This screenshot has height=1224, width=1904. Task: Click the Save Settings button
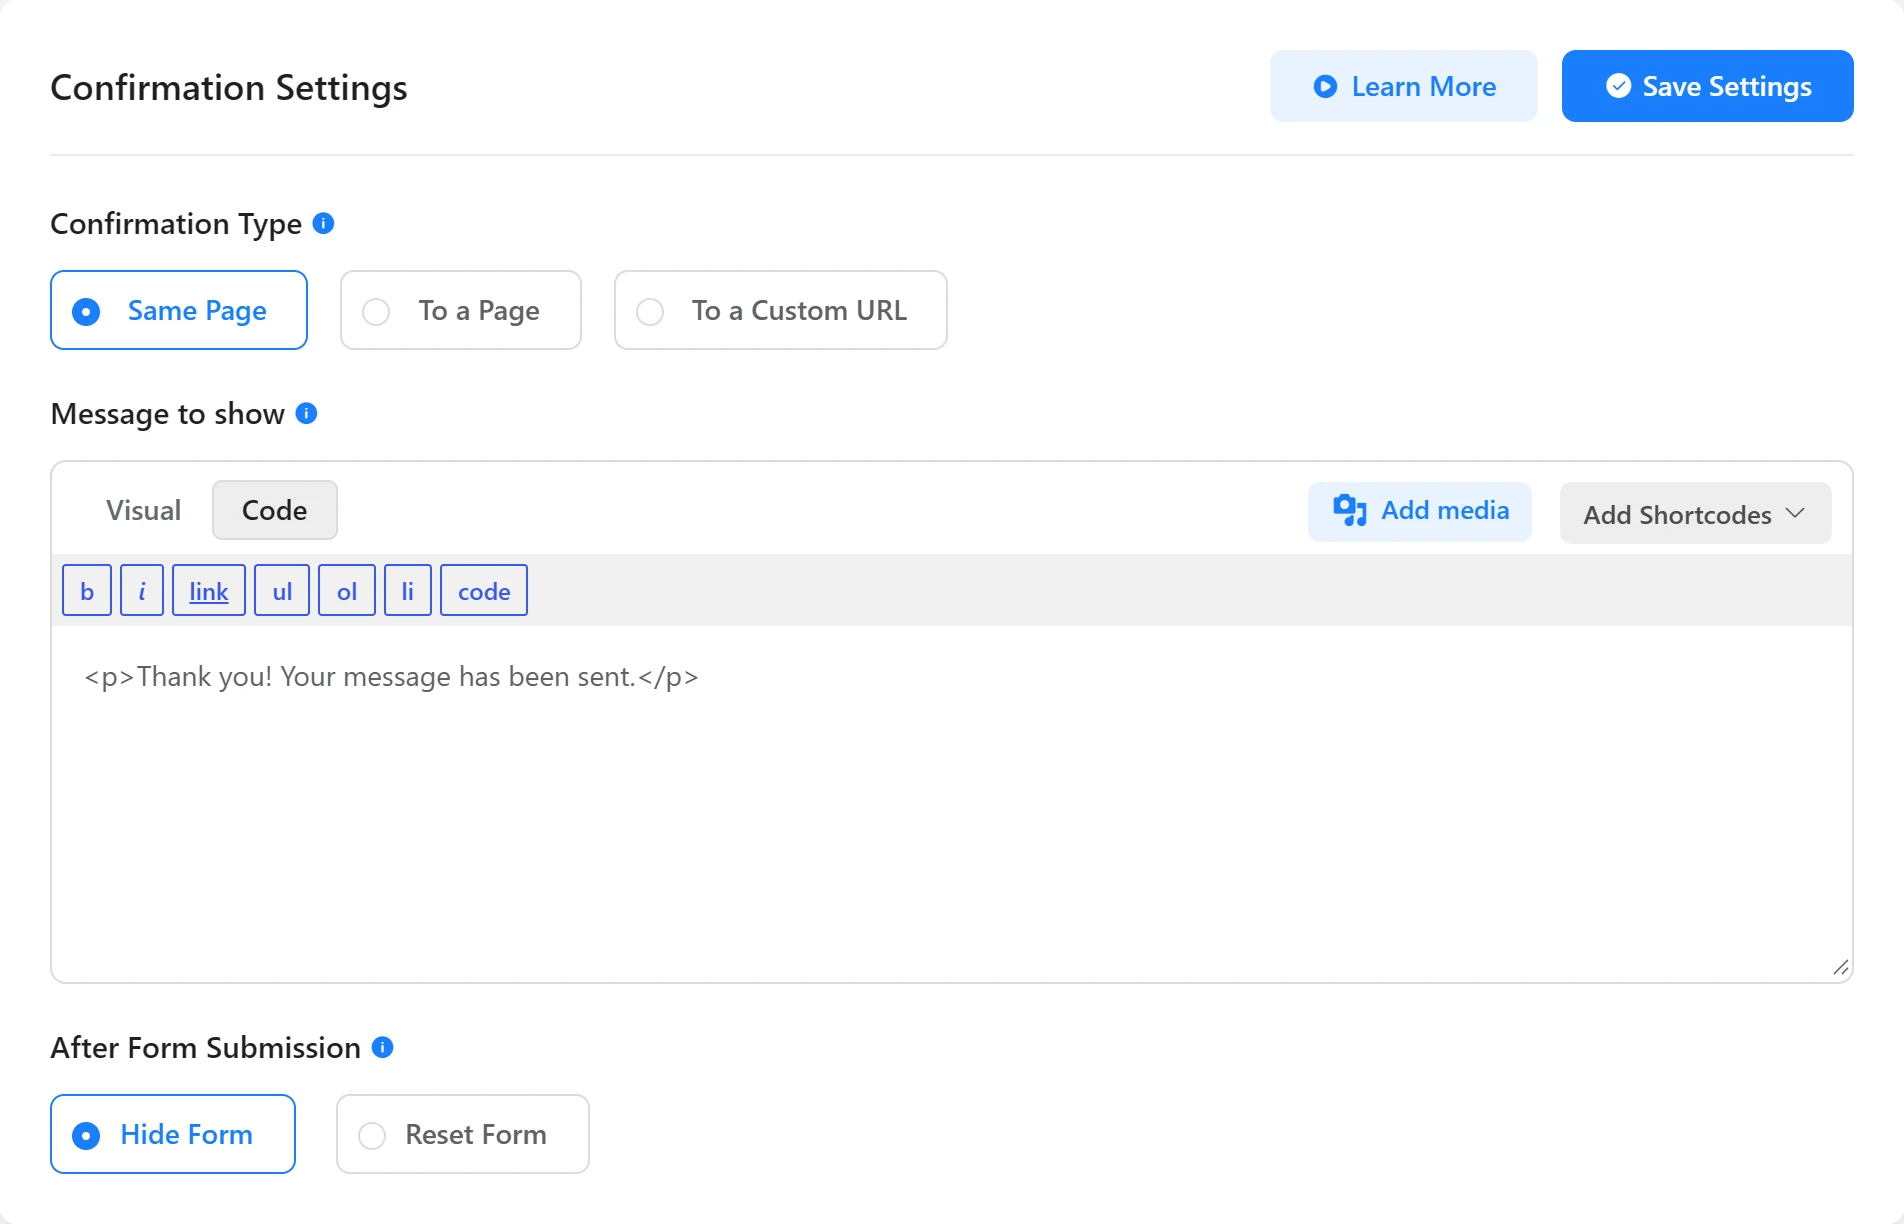pyautogui.click(x=1708, y=86)
